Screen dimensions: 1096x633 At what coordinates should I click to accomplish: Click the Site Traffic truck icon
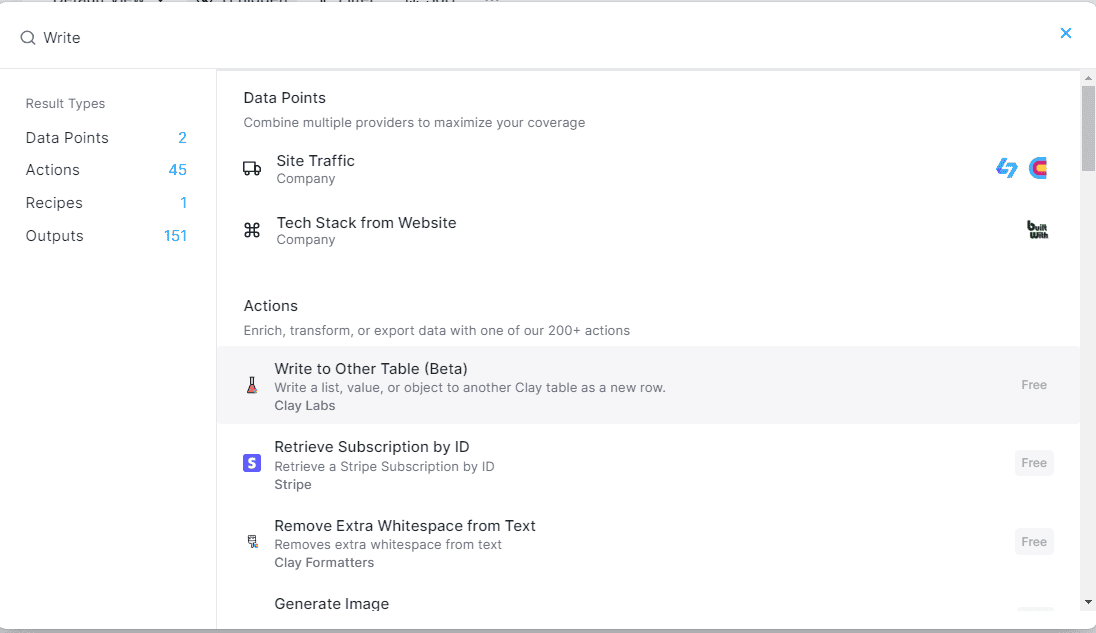click(x=252, y=168)
